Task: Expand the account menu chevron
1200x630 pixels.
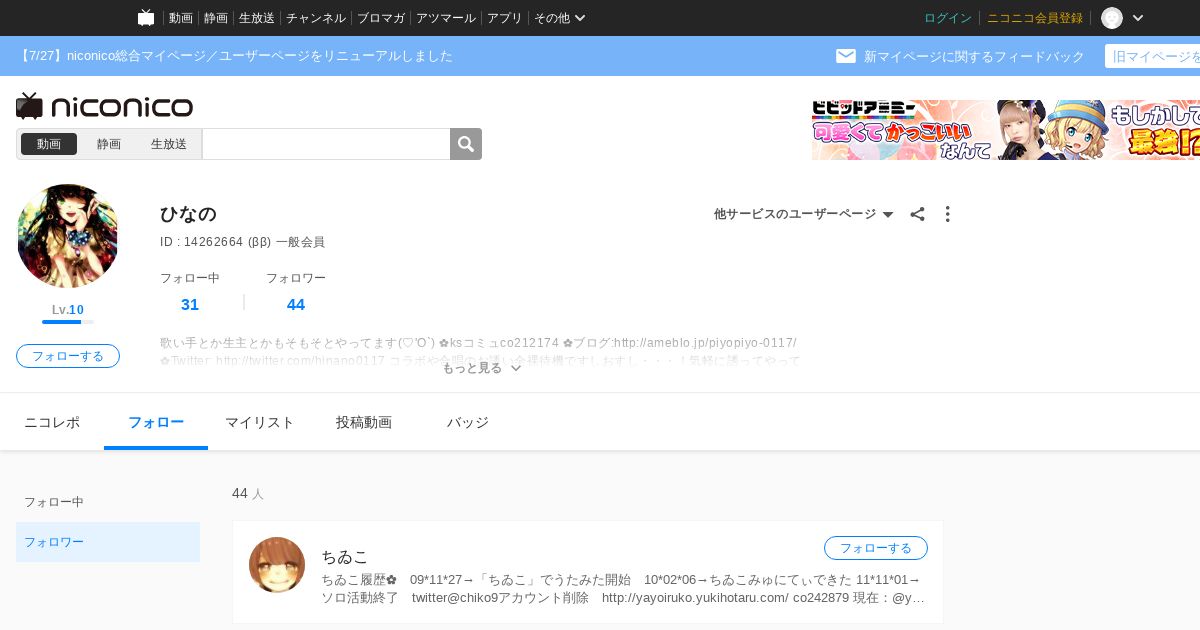Action: coord(1138,18)
